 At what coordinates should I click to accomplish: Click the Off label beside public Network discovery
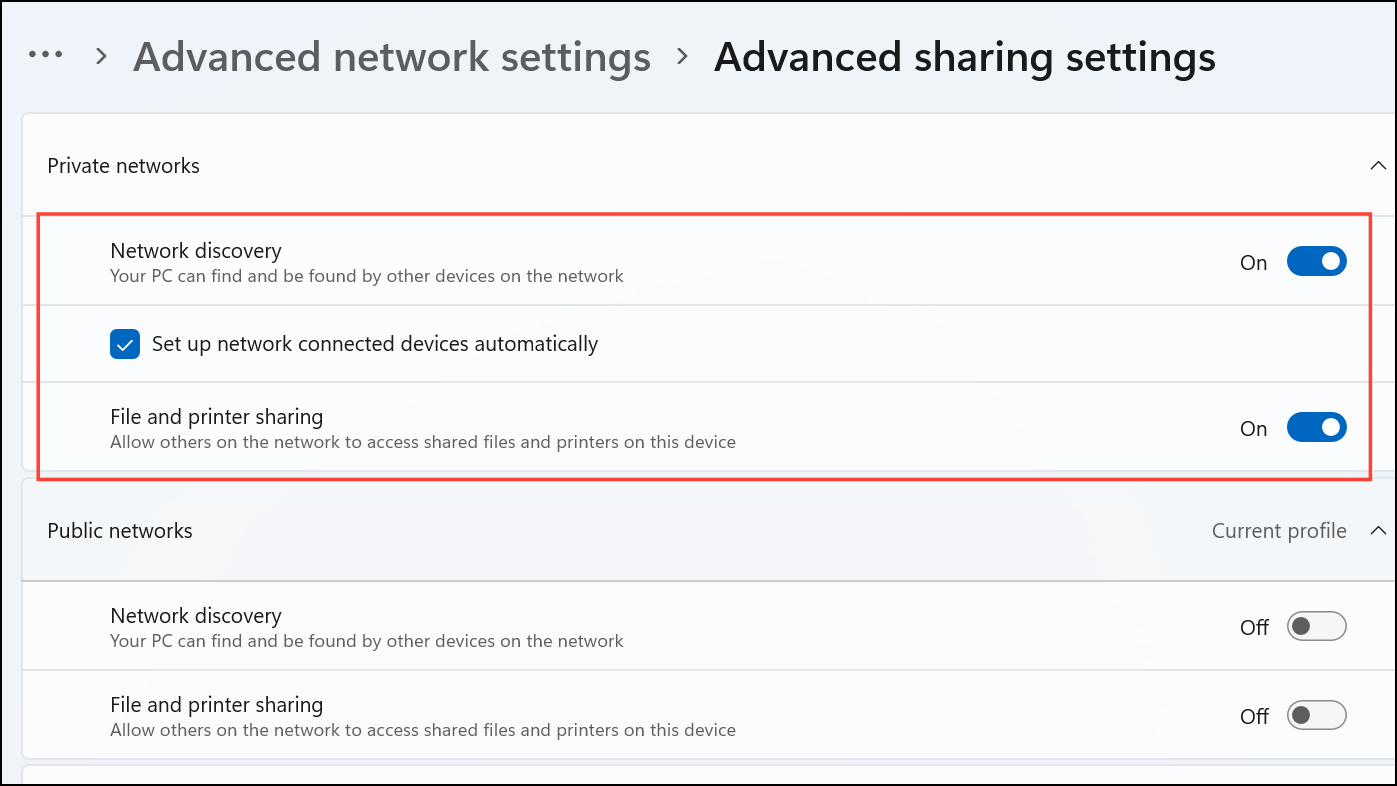click(1255, 628)
